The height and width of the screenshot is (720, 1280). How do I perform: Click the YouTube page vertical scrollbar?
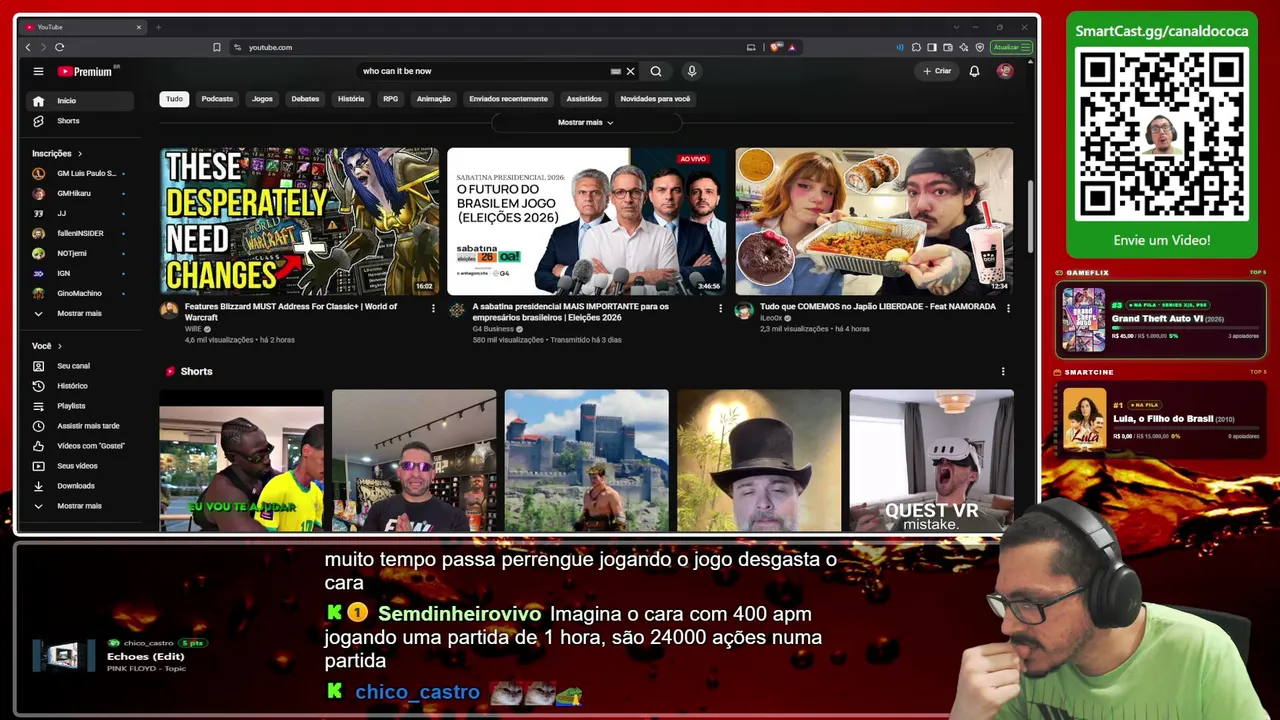1030,218
